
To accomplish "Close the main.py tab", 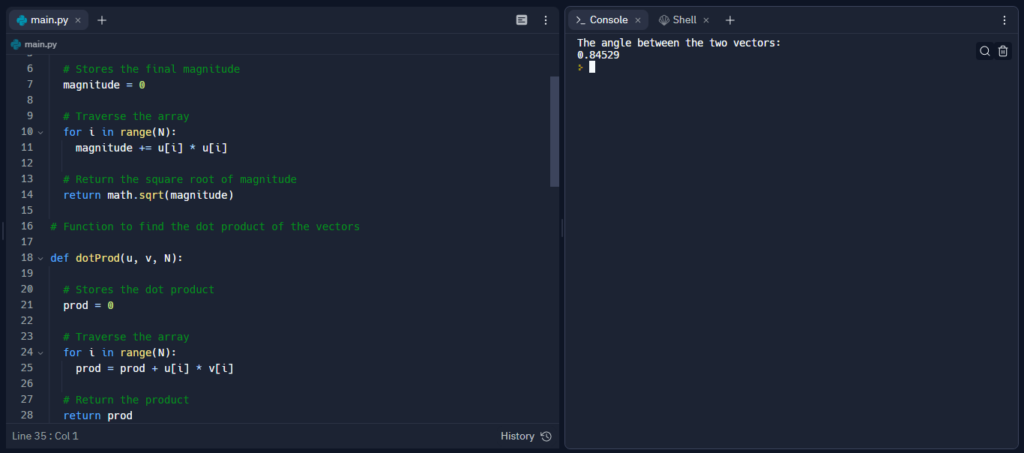I will pyautogui.click(x=78, y=20).
